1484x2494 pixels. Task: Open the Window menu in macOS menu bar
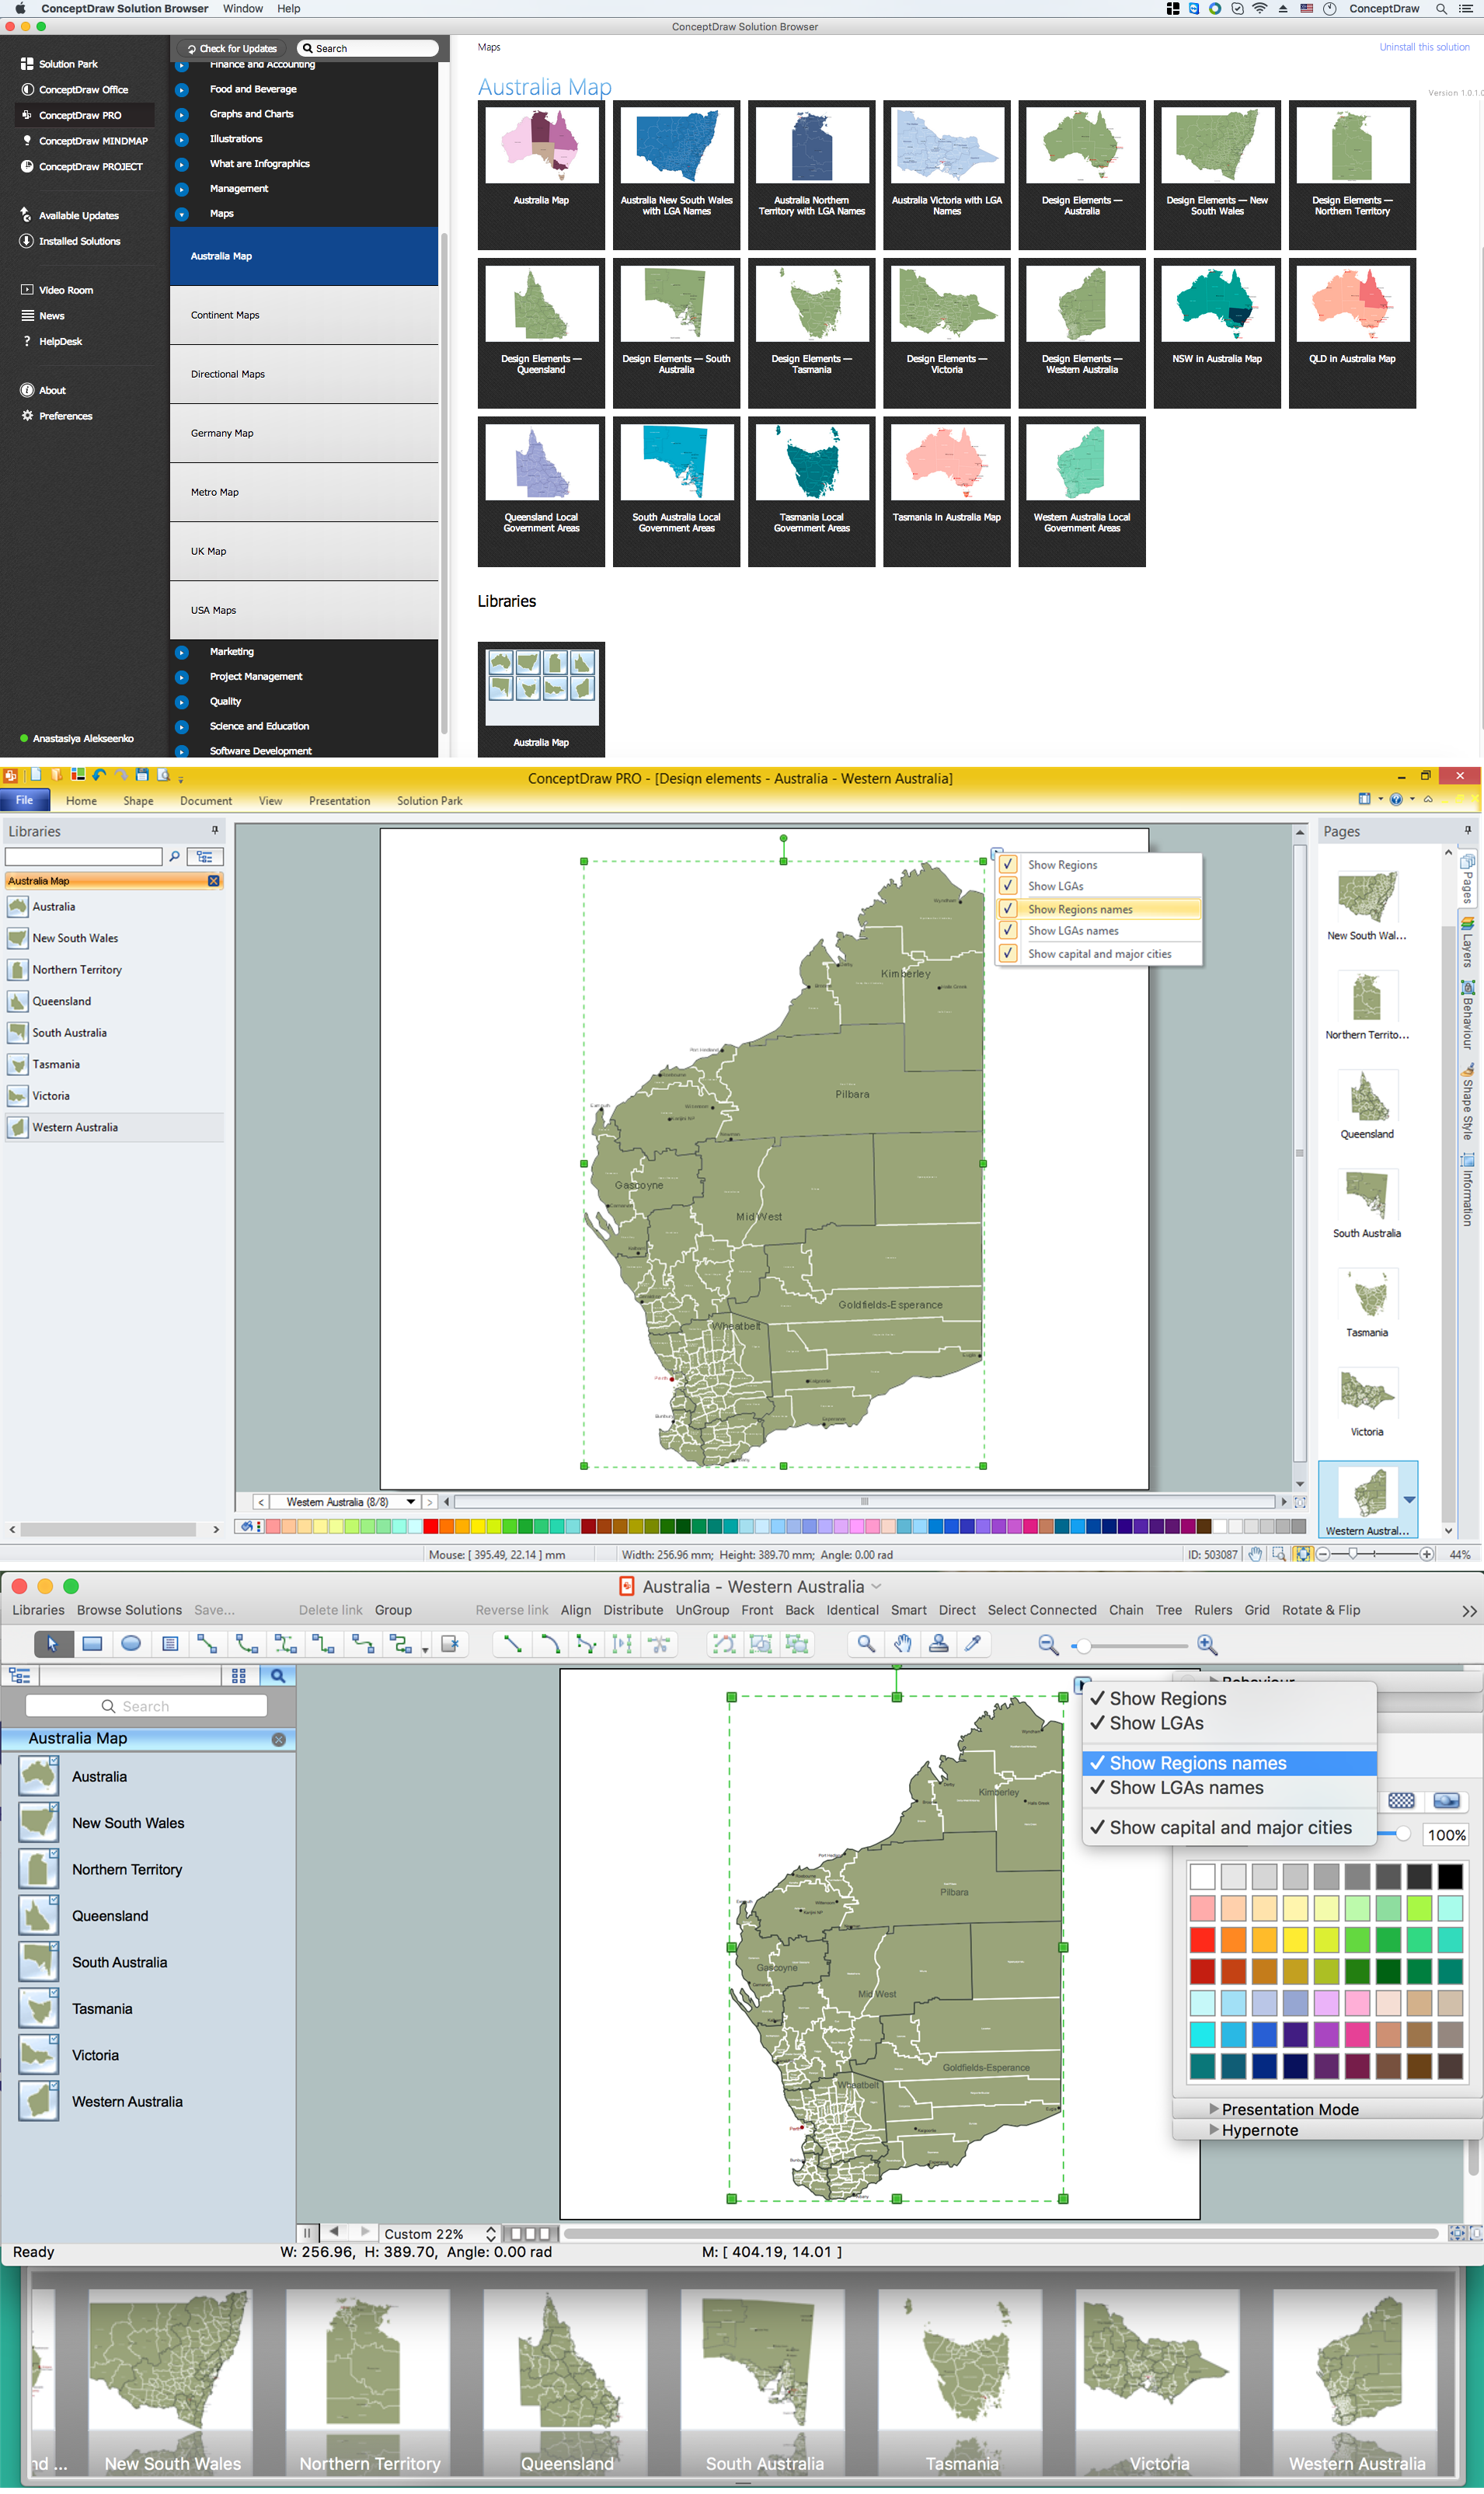(x=242, y=9)
